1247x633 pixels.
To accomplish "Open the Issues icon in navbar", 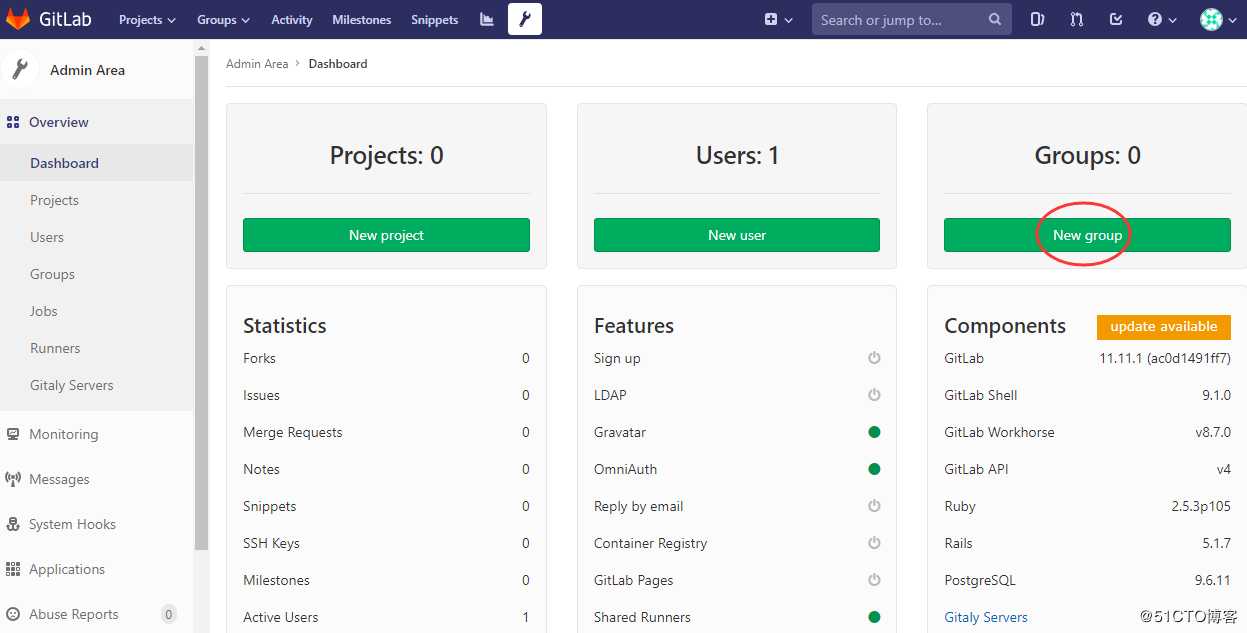I will pos(1038,19).
